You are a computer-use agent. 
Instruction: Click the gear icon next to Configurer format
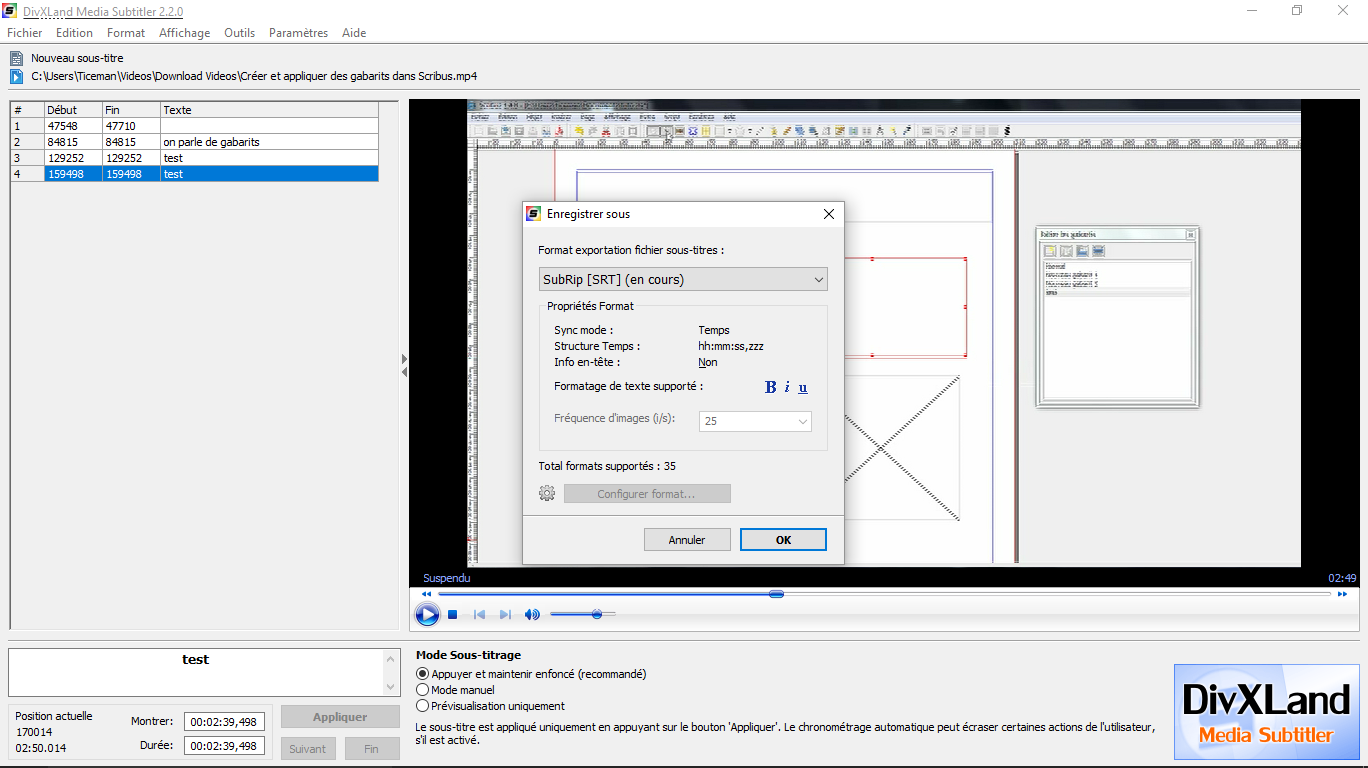click(x=547, y=493)
